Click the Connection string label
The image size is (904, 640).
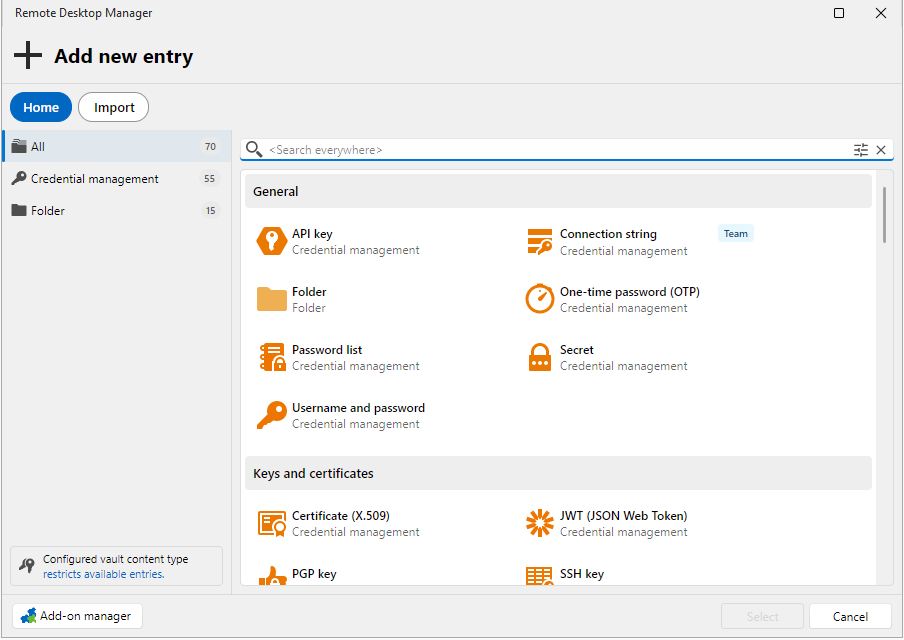click(x=608, y=234)
